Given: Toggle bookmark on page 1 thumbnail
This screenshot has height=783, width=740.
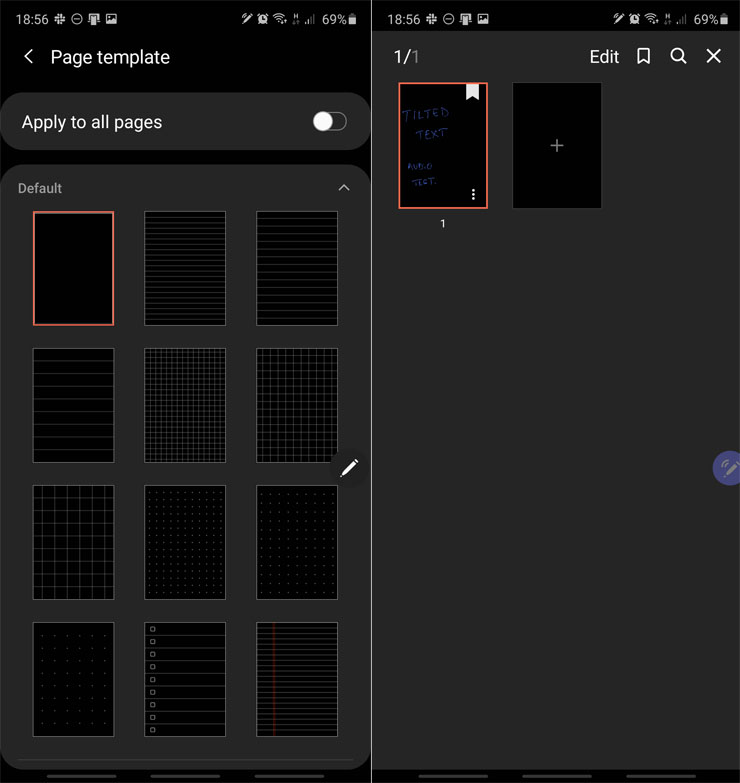Looking at the screenshot, I should 473,93.
